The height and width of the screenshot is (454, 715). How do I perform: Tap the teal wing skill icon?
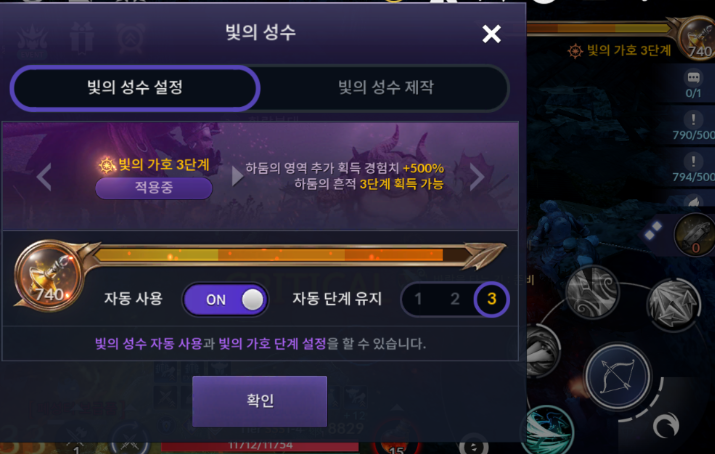549,430
